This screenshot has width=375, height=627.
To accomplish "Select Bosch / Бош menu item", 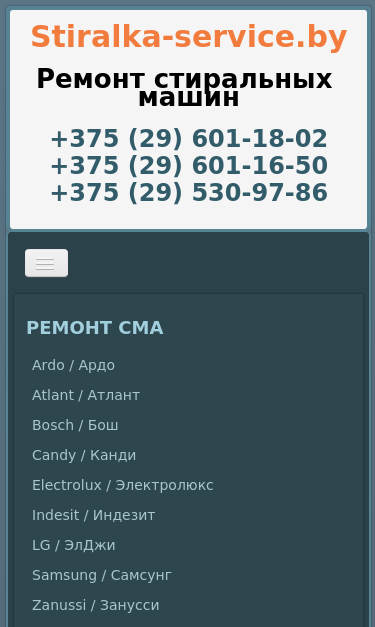I will [75, 425].
